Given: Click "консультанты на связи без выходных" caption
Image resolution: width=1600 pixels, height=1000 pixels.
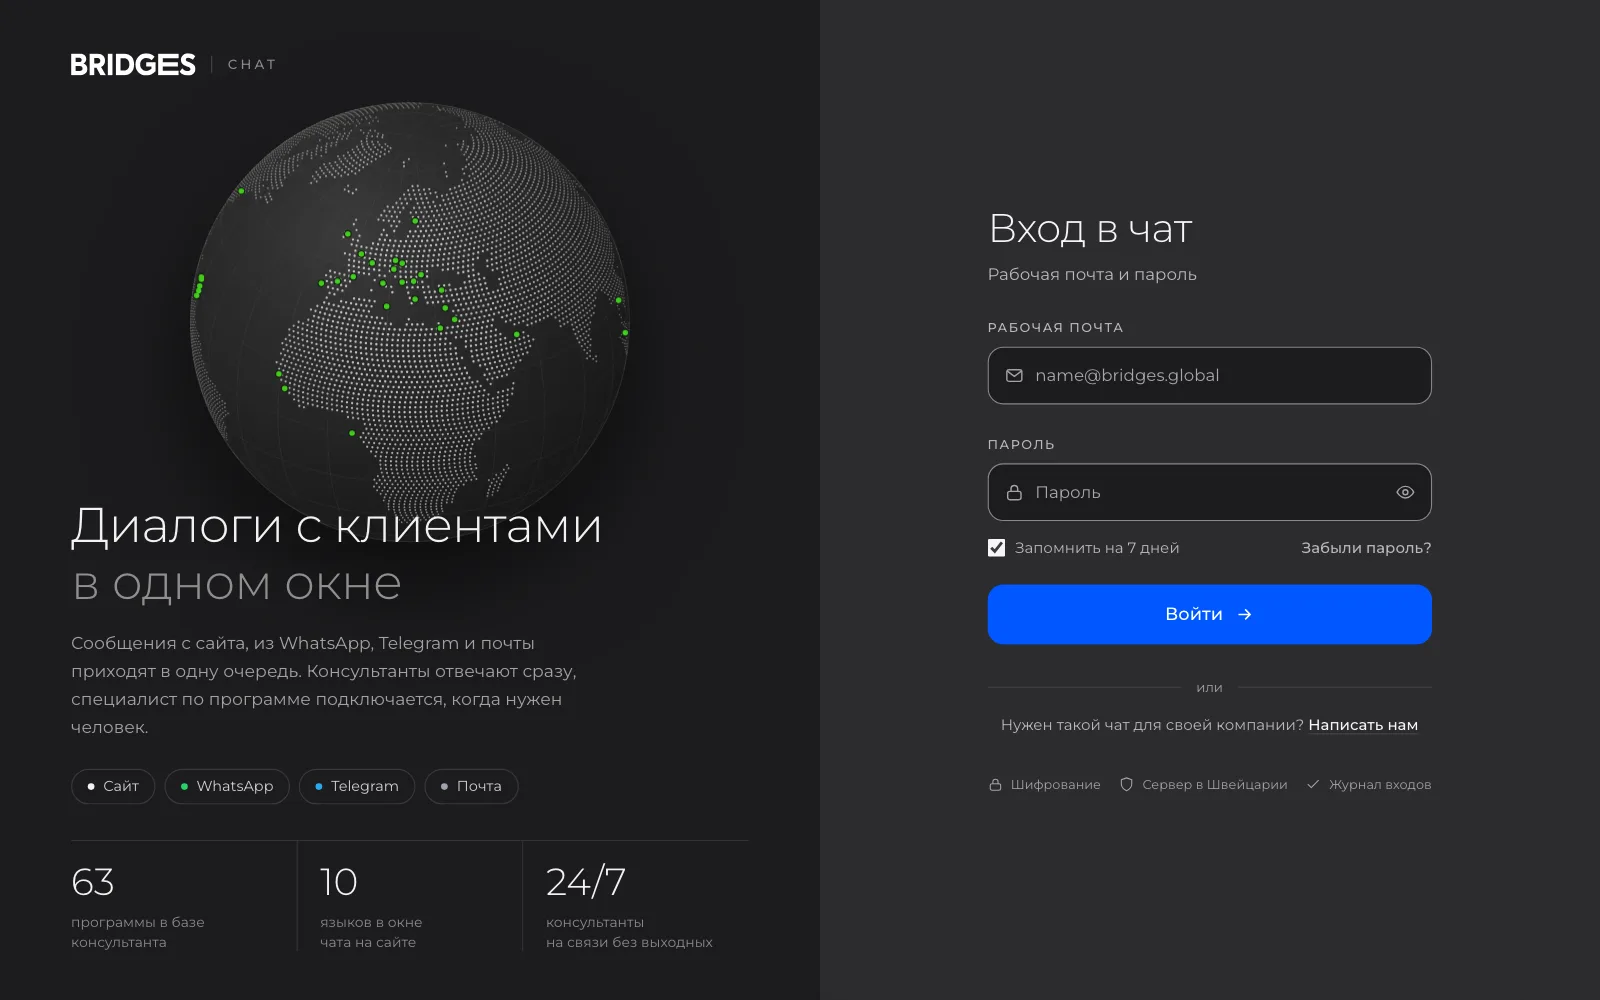Looking at the screenshot, I should 629,932.
